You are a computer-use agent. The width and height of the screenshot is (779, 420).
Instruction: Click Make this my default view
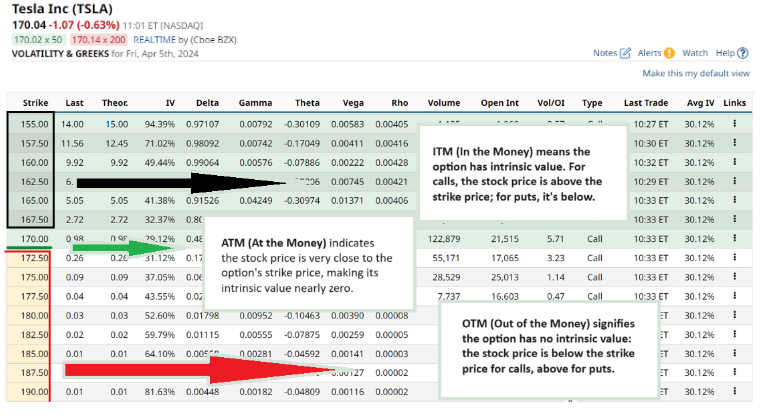(696, 73)
